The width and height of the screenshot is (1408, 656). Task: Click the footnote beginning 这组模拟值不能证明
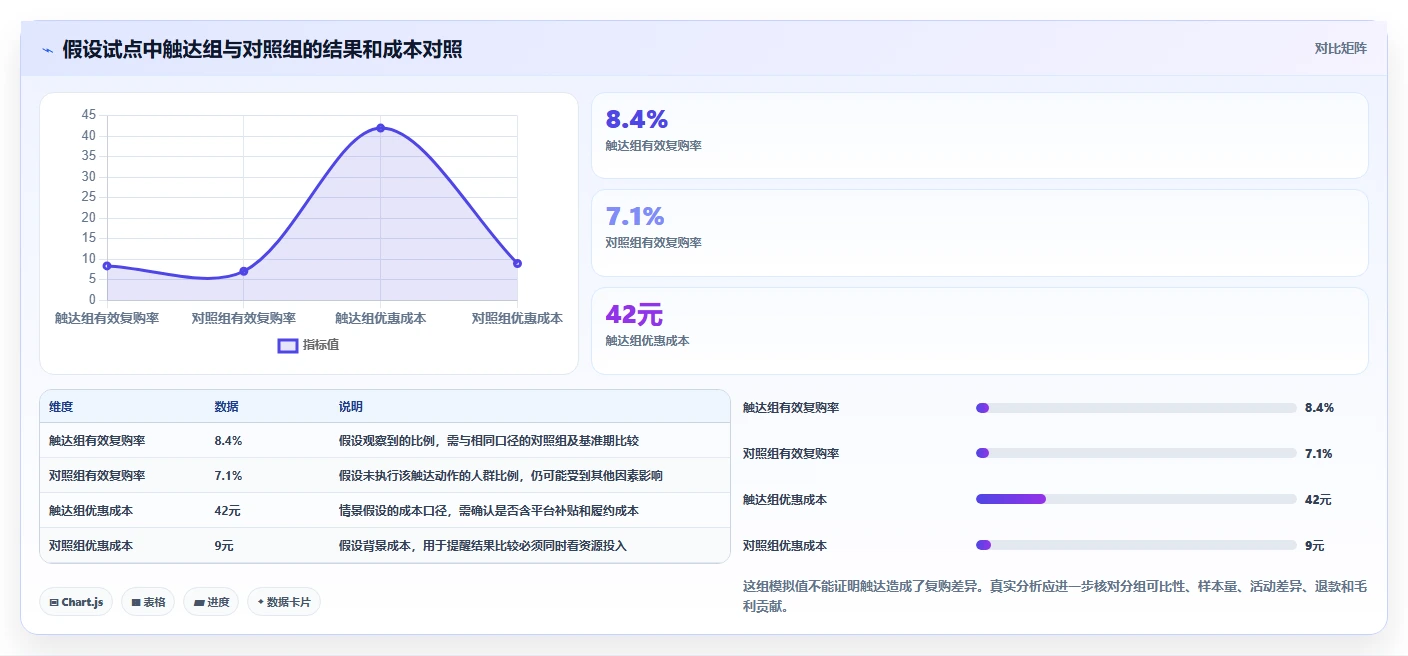[x=1055, y=596]
